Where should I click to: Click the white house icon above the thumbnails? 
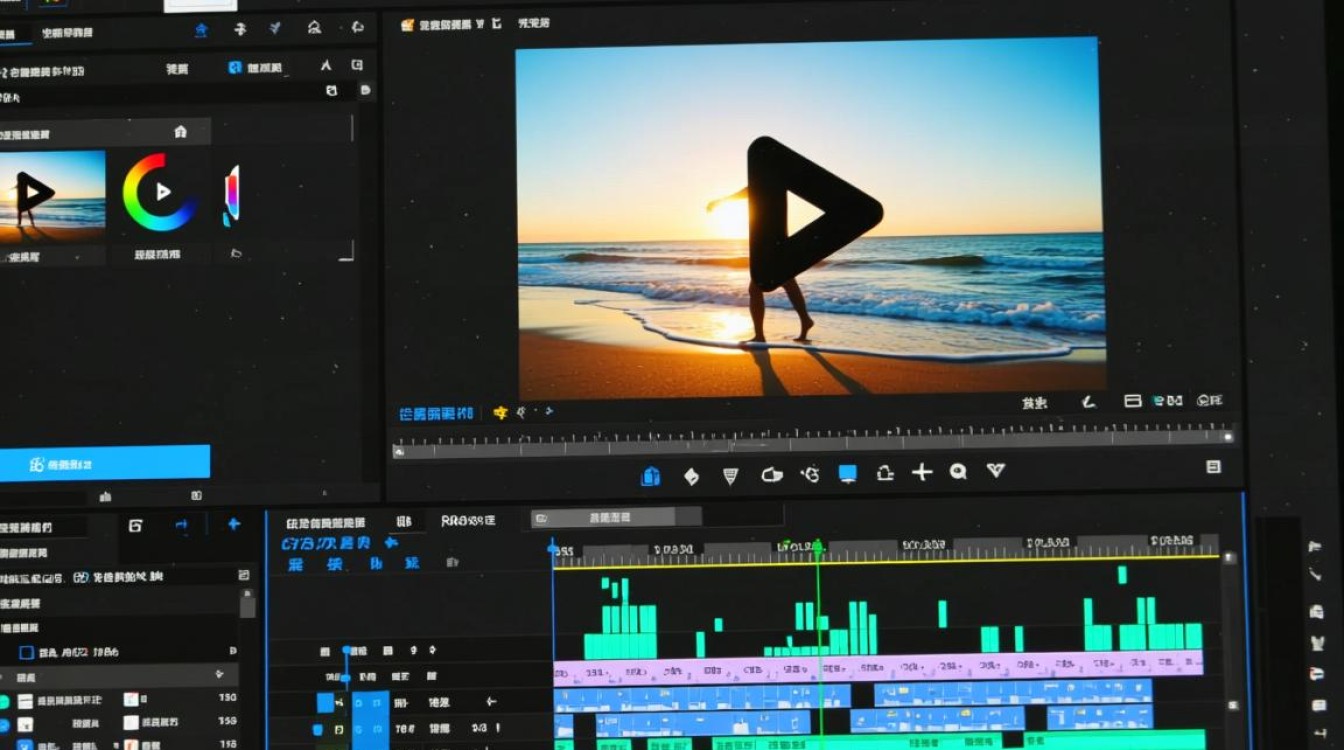coord(180,131)
